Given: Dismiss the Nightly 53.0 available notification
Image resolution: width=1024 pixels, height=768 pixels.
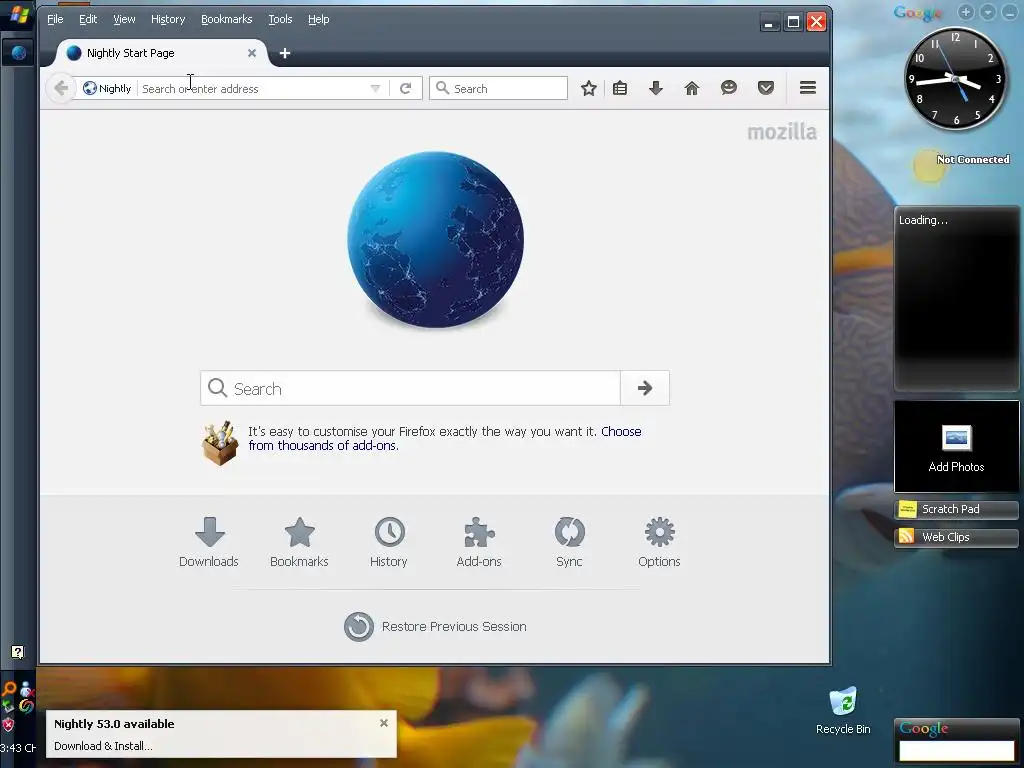Looking at the screenshot, I should [384, 723].
